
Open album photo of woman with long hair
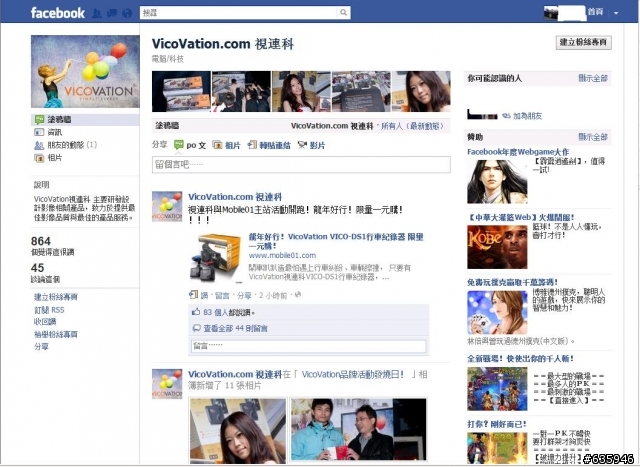238,430
